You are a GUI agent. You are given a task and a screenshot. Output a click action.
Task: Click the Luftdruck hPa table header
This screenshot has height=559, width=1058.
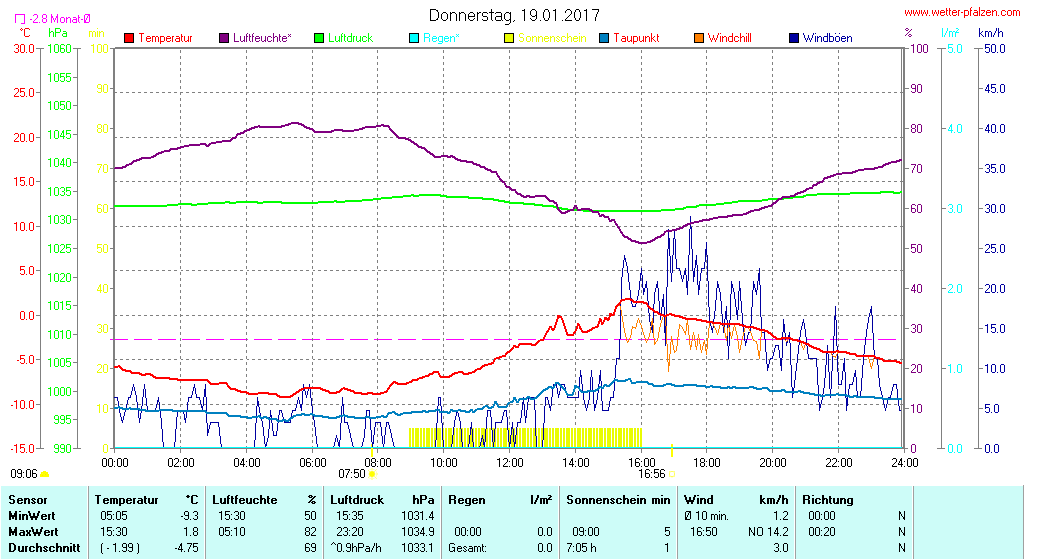(x=382, y=500)
